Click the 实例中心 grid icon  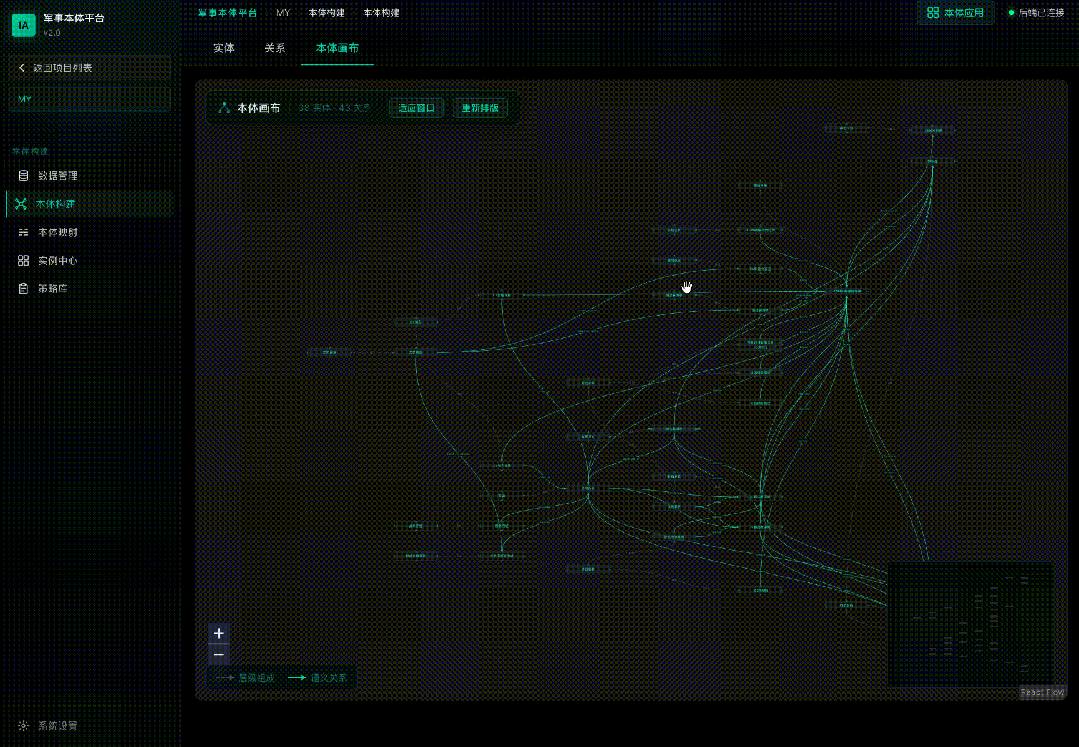[23, 261]
